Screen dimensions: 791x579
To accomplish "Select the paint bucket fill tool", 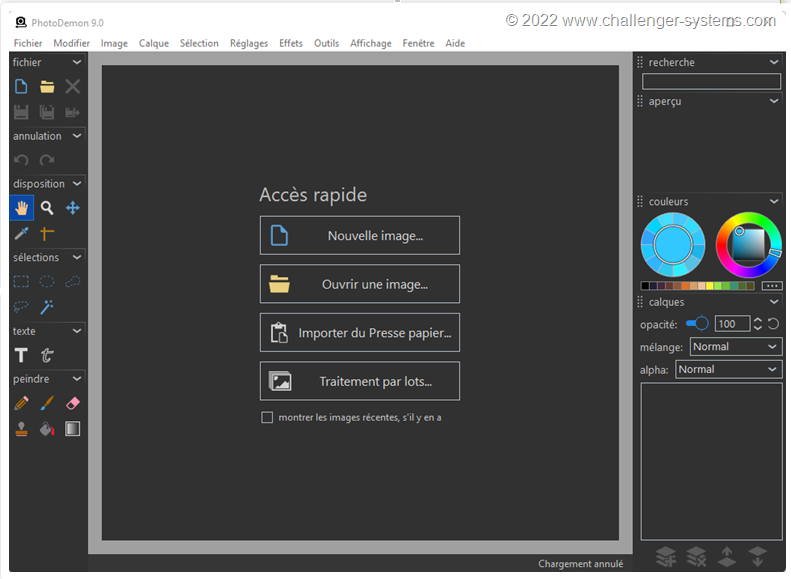I will (47, 429).
